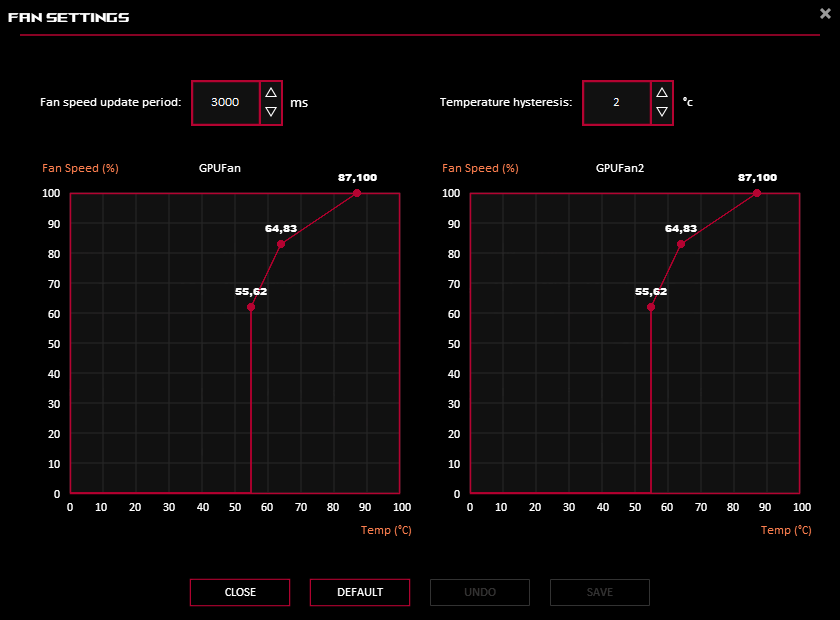This screenshot has width=840, height=620.
Task: Click the fan speed update period field showing 3000
Action: point(226,102)
